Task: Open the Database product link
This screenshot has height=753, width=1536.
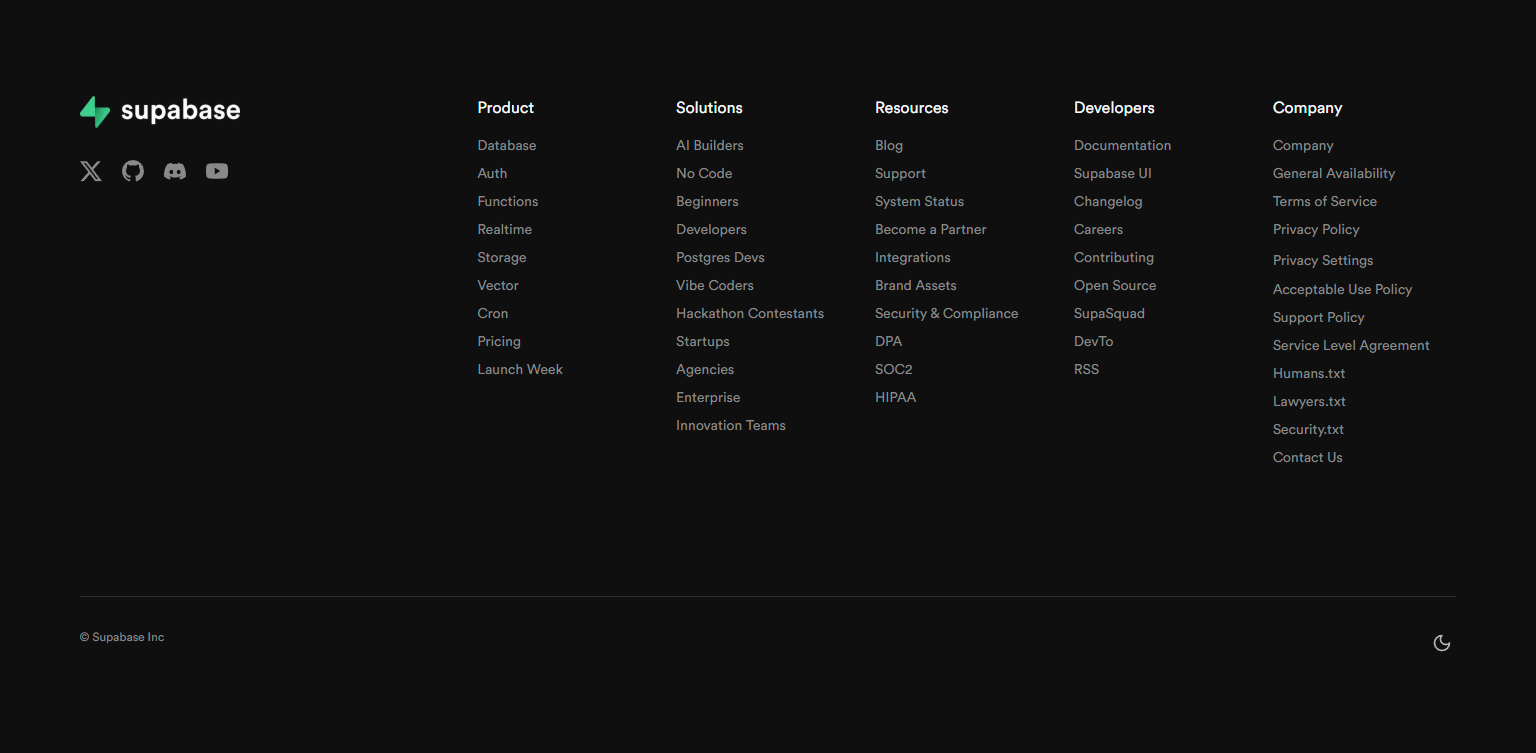Action: pos(506,145)
